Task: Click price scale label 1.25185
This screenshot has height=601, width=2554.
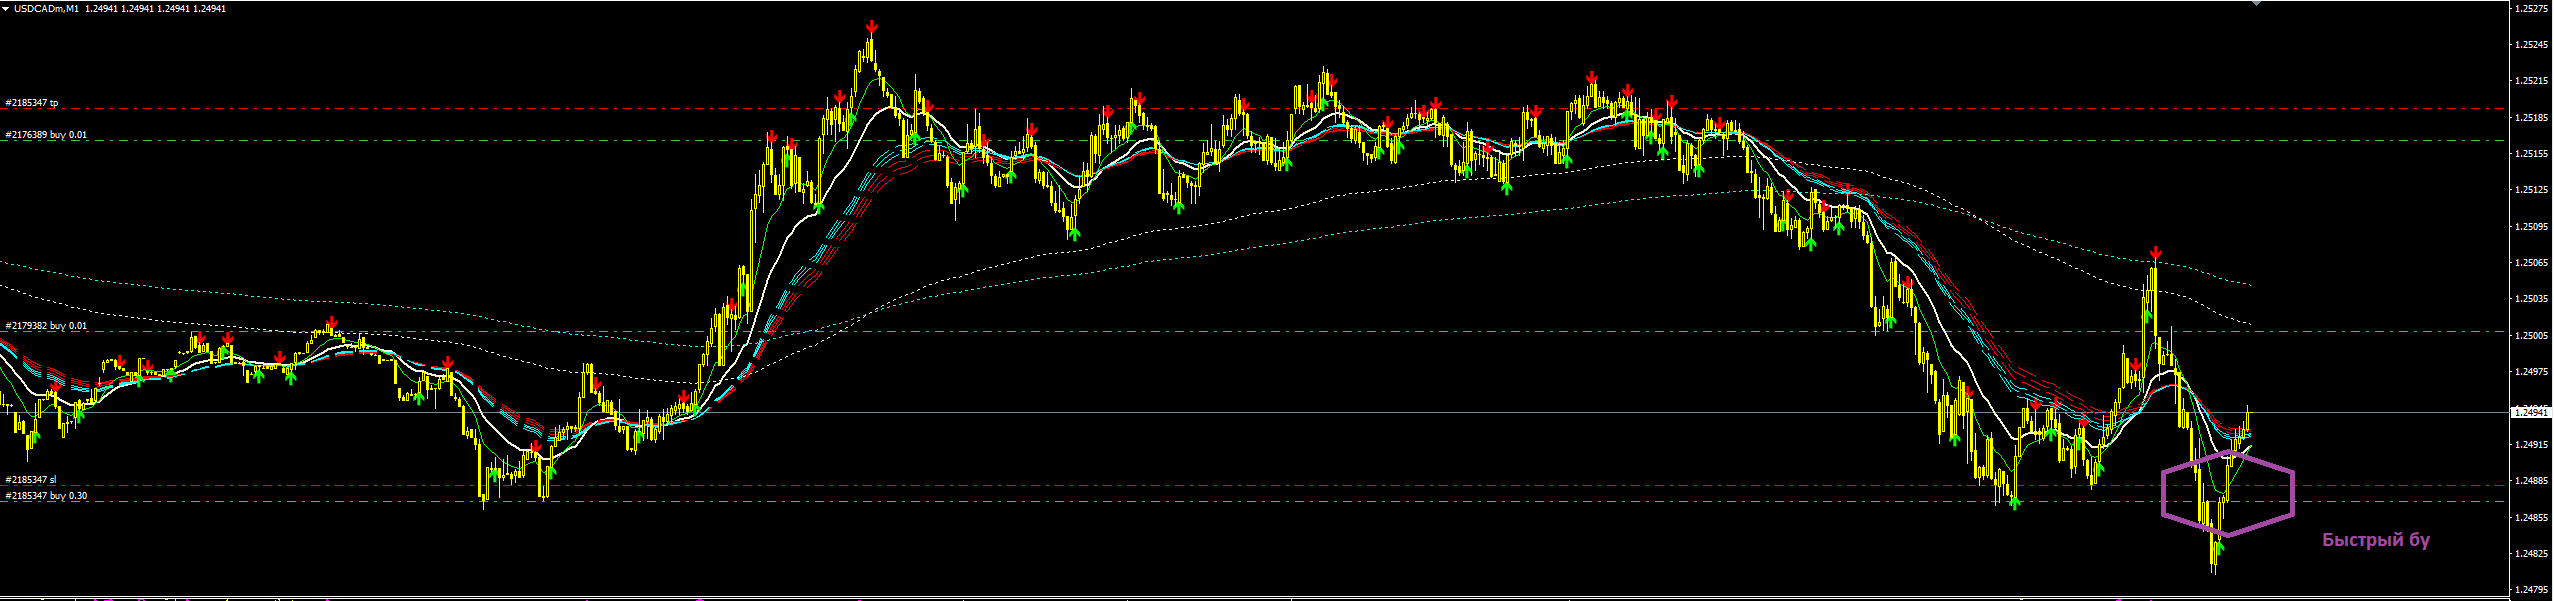Action: (x=2531, y=118)
